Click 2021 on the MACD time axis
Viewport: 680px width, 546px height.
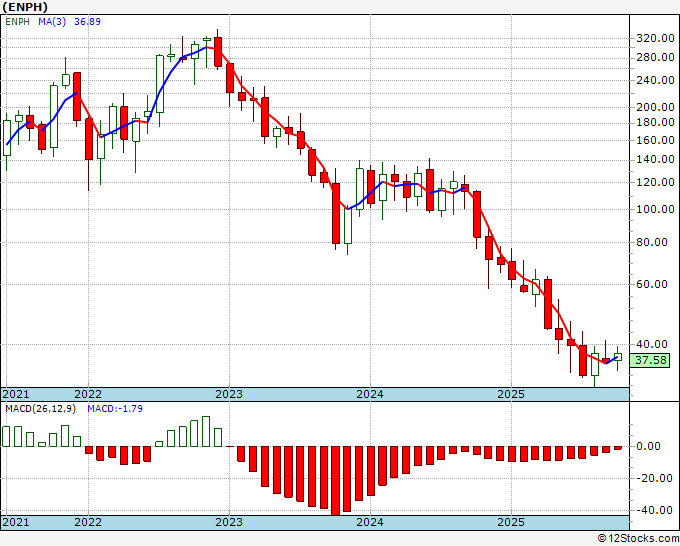pyautogui.click(x=16, y=522)
